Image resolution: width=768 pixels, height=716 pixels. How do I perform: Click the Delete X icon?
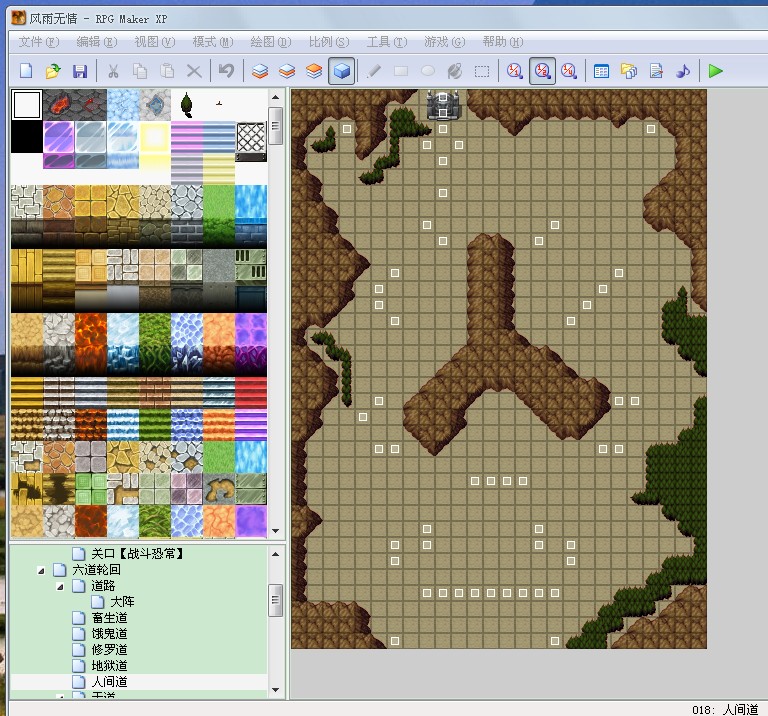(194, 71)
